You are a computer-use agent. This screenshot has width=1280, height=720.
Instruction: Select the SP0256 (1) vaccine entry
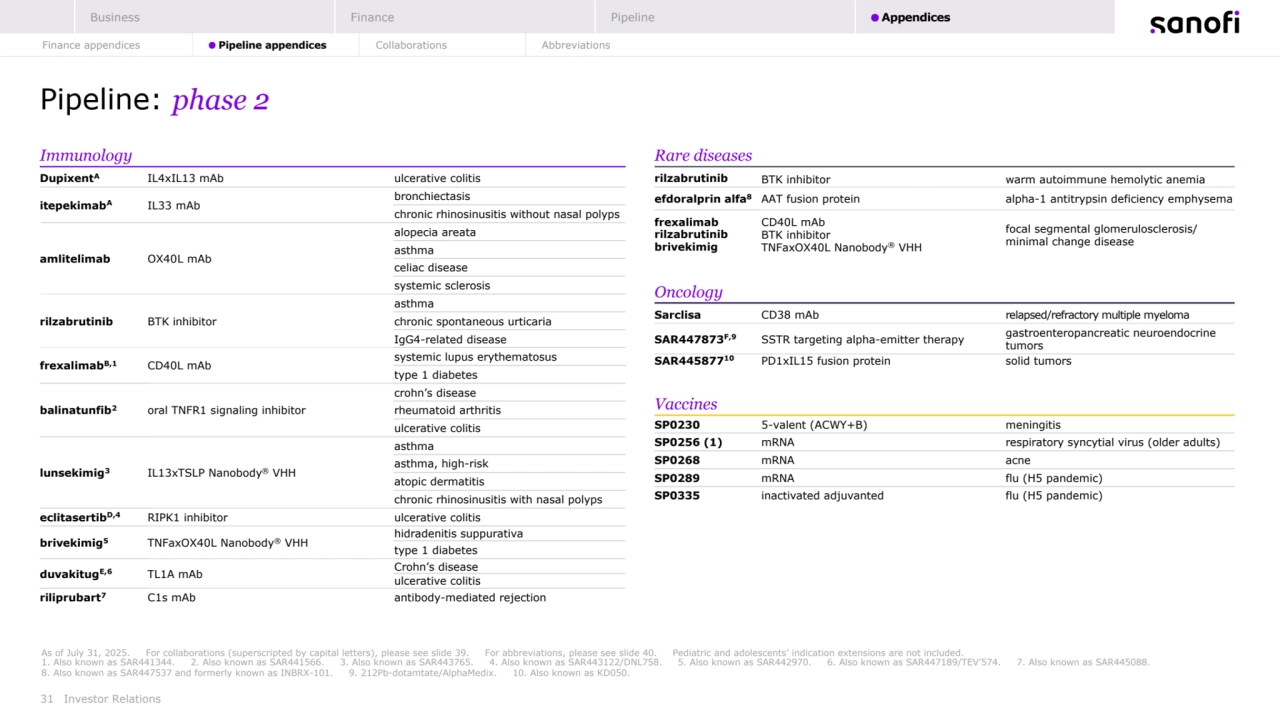688,442
